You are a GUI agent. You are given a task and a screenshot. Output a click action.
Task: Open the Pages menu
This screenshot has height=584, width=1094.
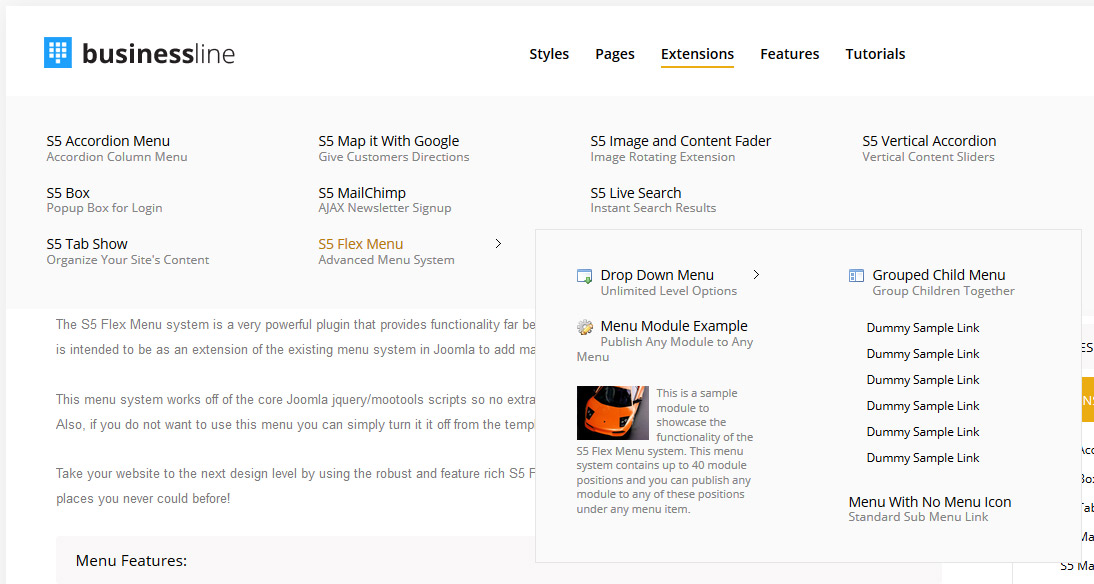coord(615,54)
